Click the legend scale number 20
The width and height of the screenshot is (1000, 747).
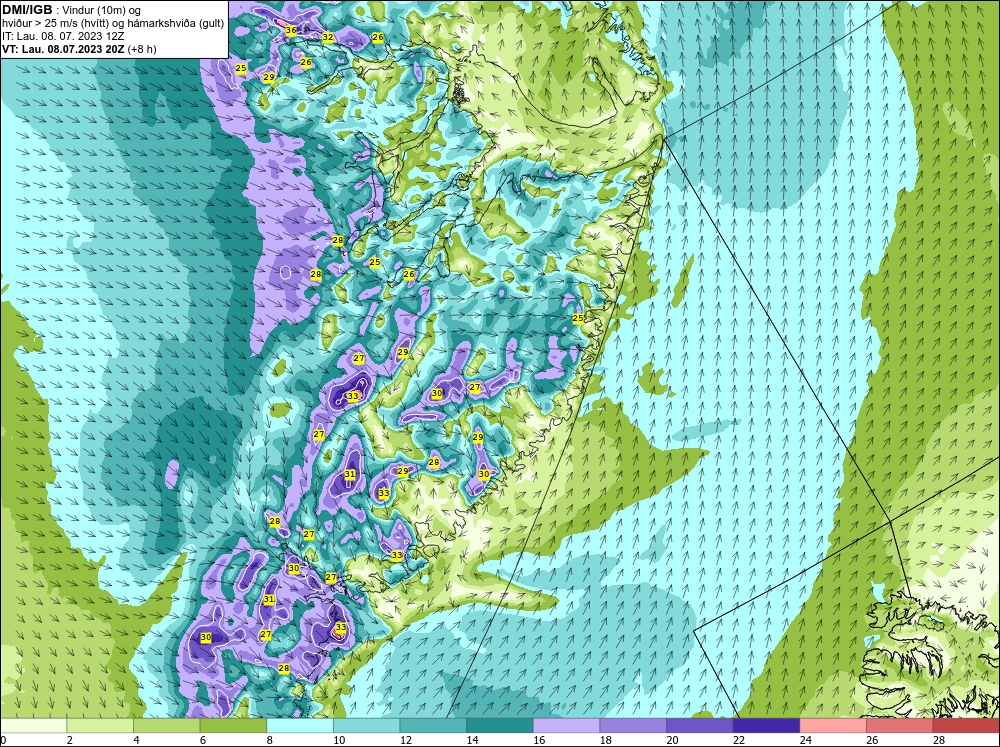pos(673,740)
